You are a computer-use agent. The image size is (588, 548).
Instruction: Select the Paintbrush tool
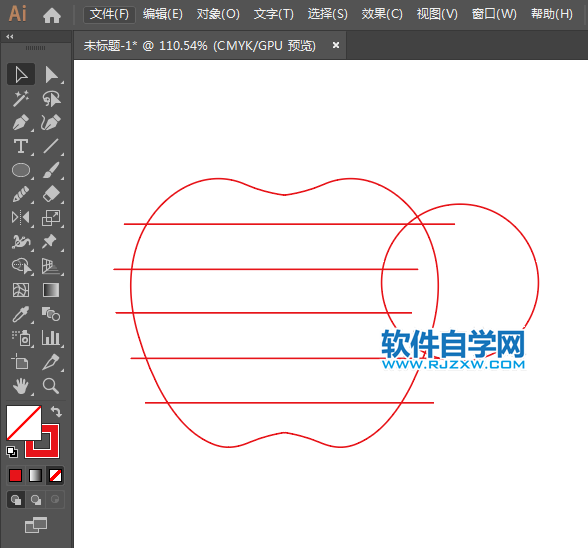tap(51, 170)
